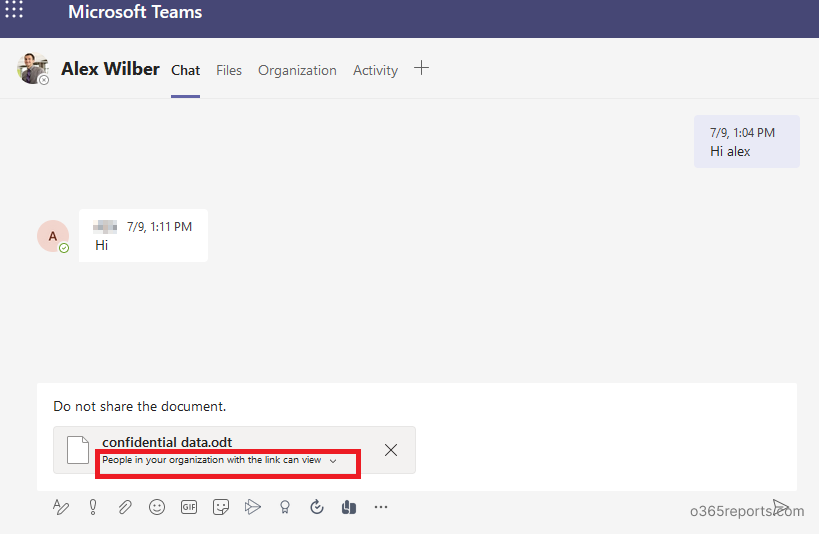This screenshot has width=819, height=534.
Task: Open the Format text options
Action: click(x=61, y=507)
